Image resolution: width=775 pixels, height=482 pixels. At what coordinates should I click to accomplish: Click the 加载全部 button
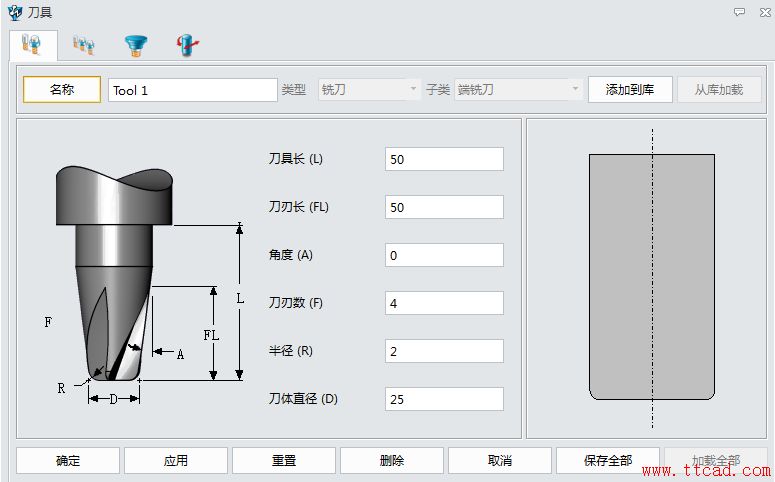[716, 461]
